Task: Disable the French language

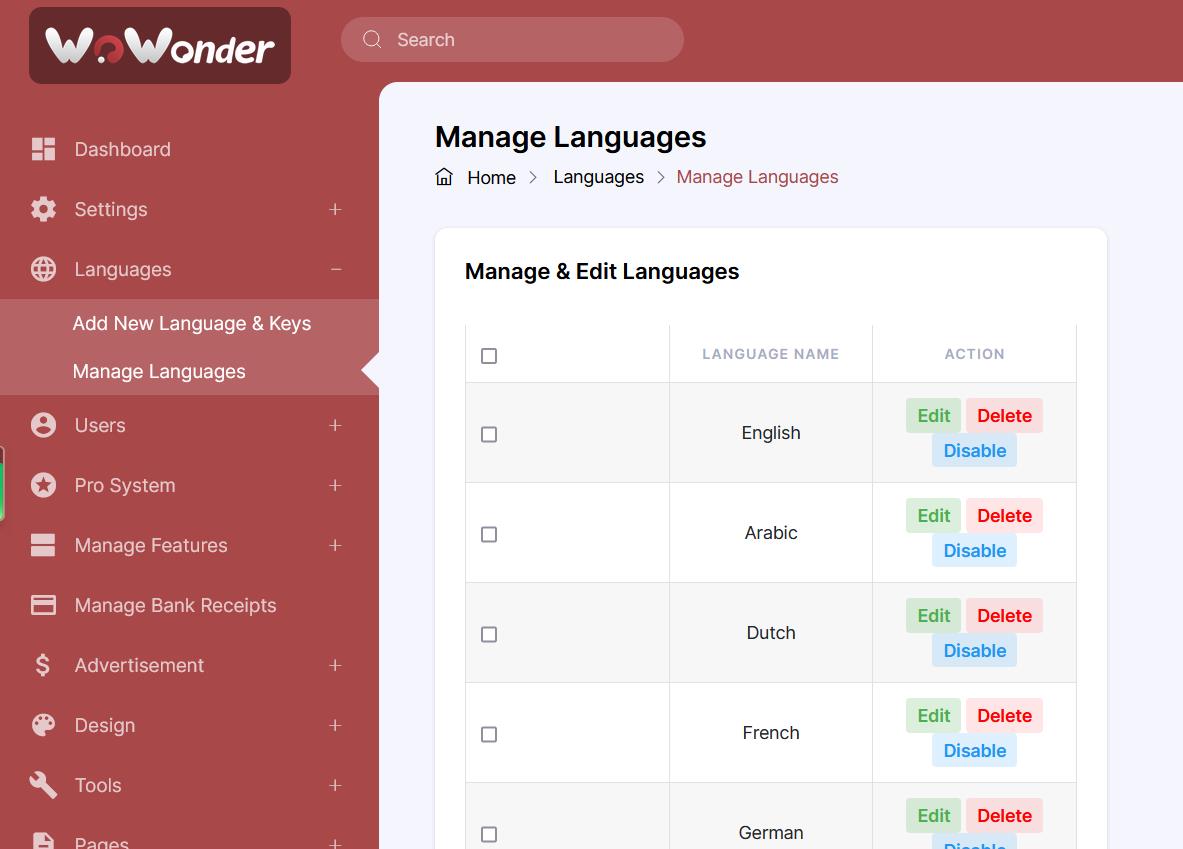Action: coord(974,751)
